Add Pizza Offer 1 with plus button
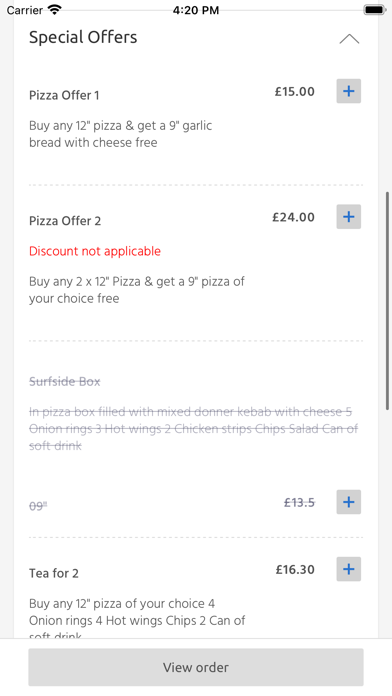The image size is (392, 696). point(348,91)
